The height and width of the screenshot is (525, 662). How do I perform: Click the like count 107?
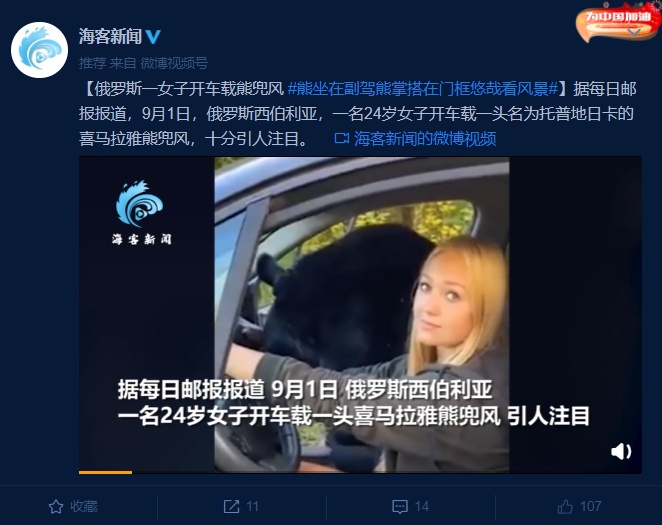point(591,506)
